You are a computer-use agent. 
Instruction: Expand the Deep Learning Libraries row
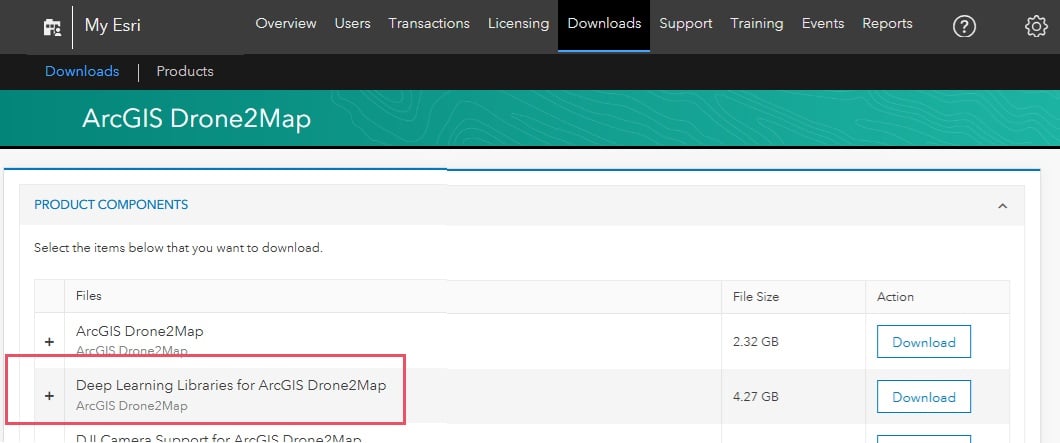49,396
